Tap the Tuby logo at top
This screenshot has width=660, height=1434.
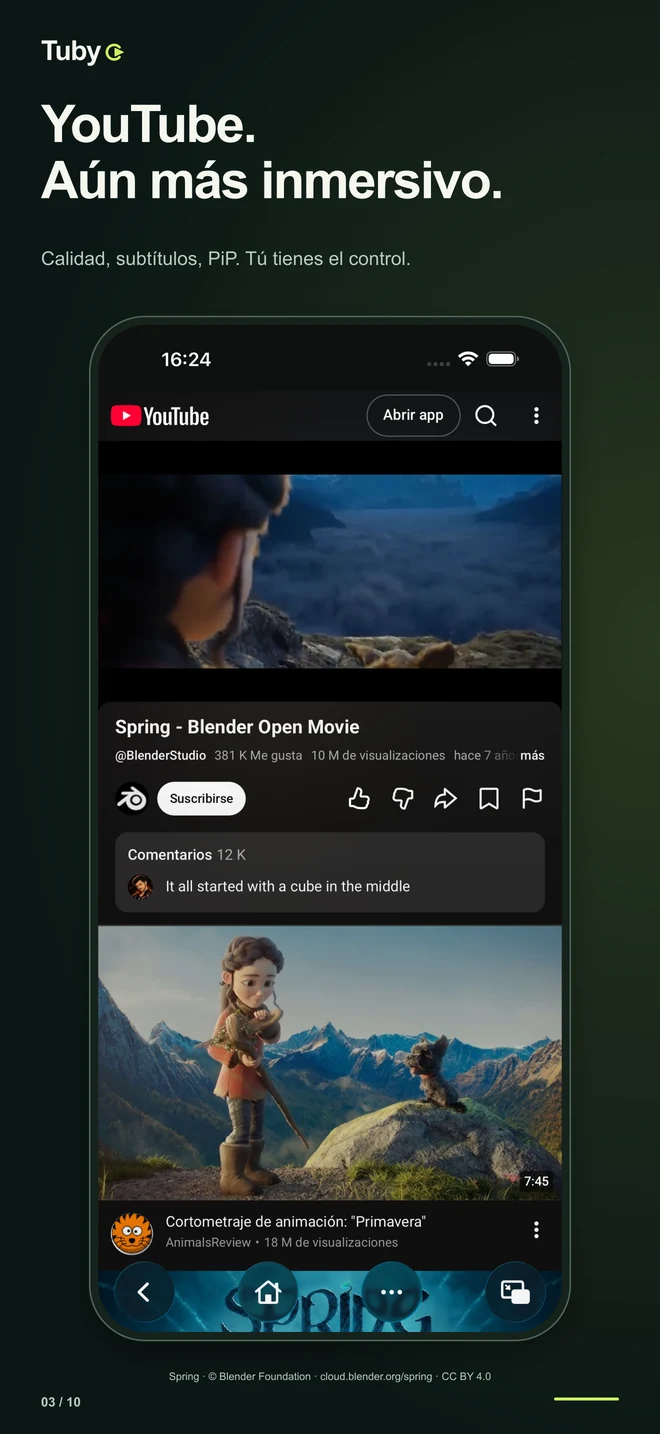click(x=82, y=51)
